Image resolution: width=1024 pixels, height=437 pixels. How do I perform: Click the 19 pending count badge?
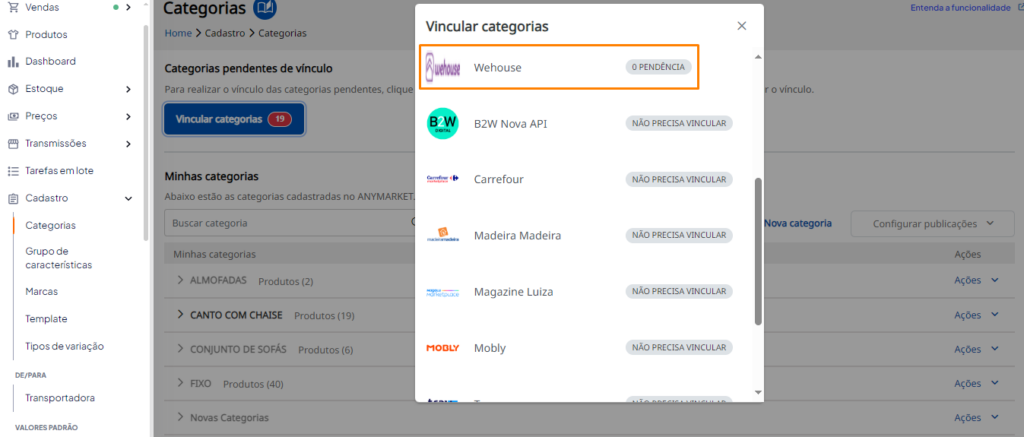coord(280,119)
